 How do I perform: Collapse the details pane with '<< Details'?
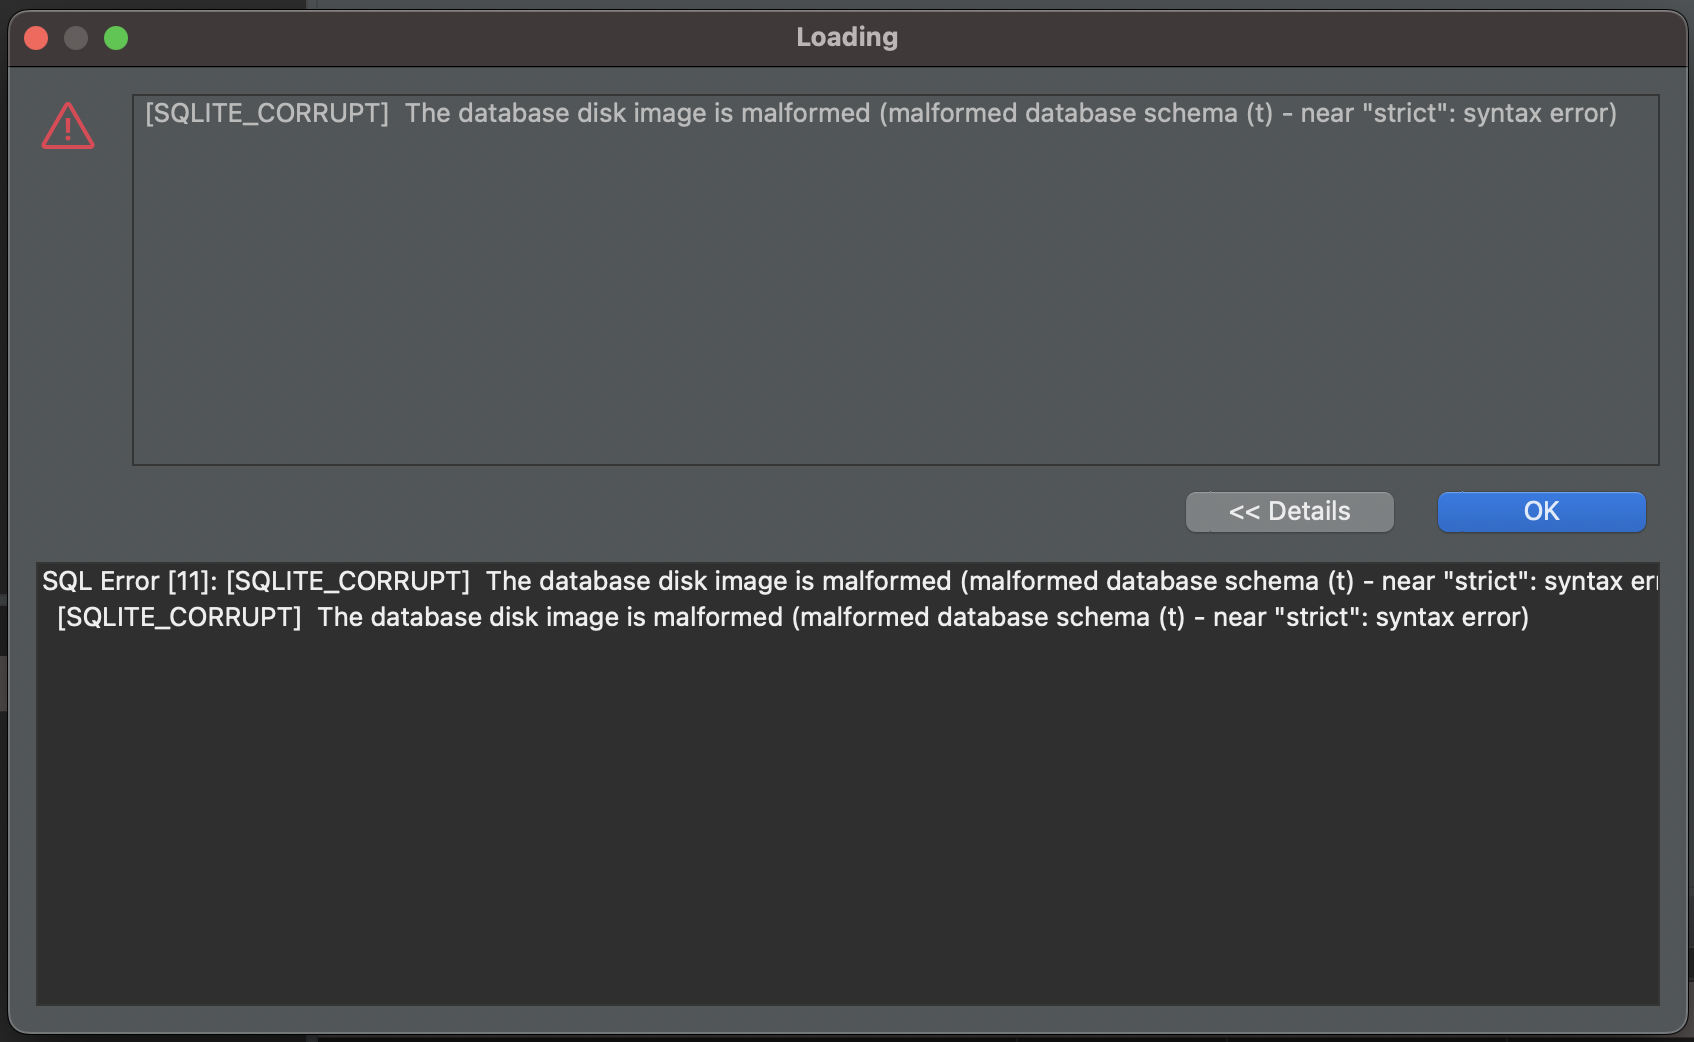click(1289, 511)
